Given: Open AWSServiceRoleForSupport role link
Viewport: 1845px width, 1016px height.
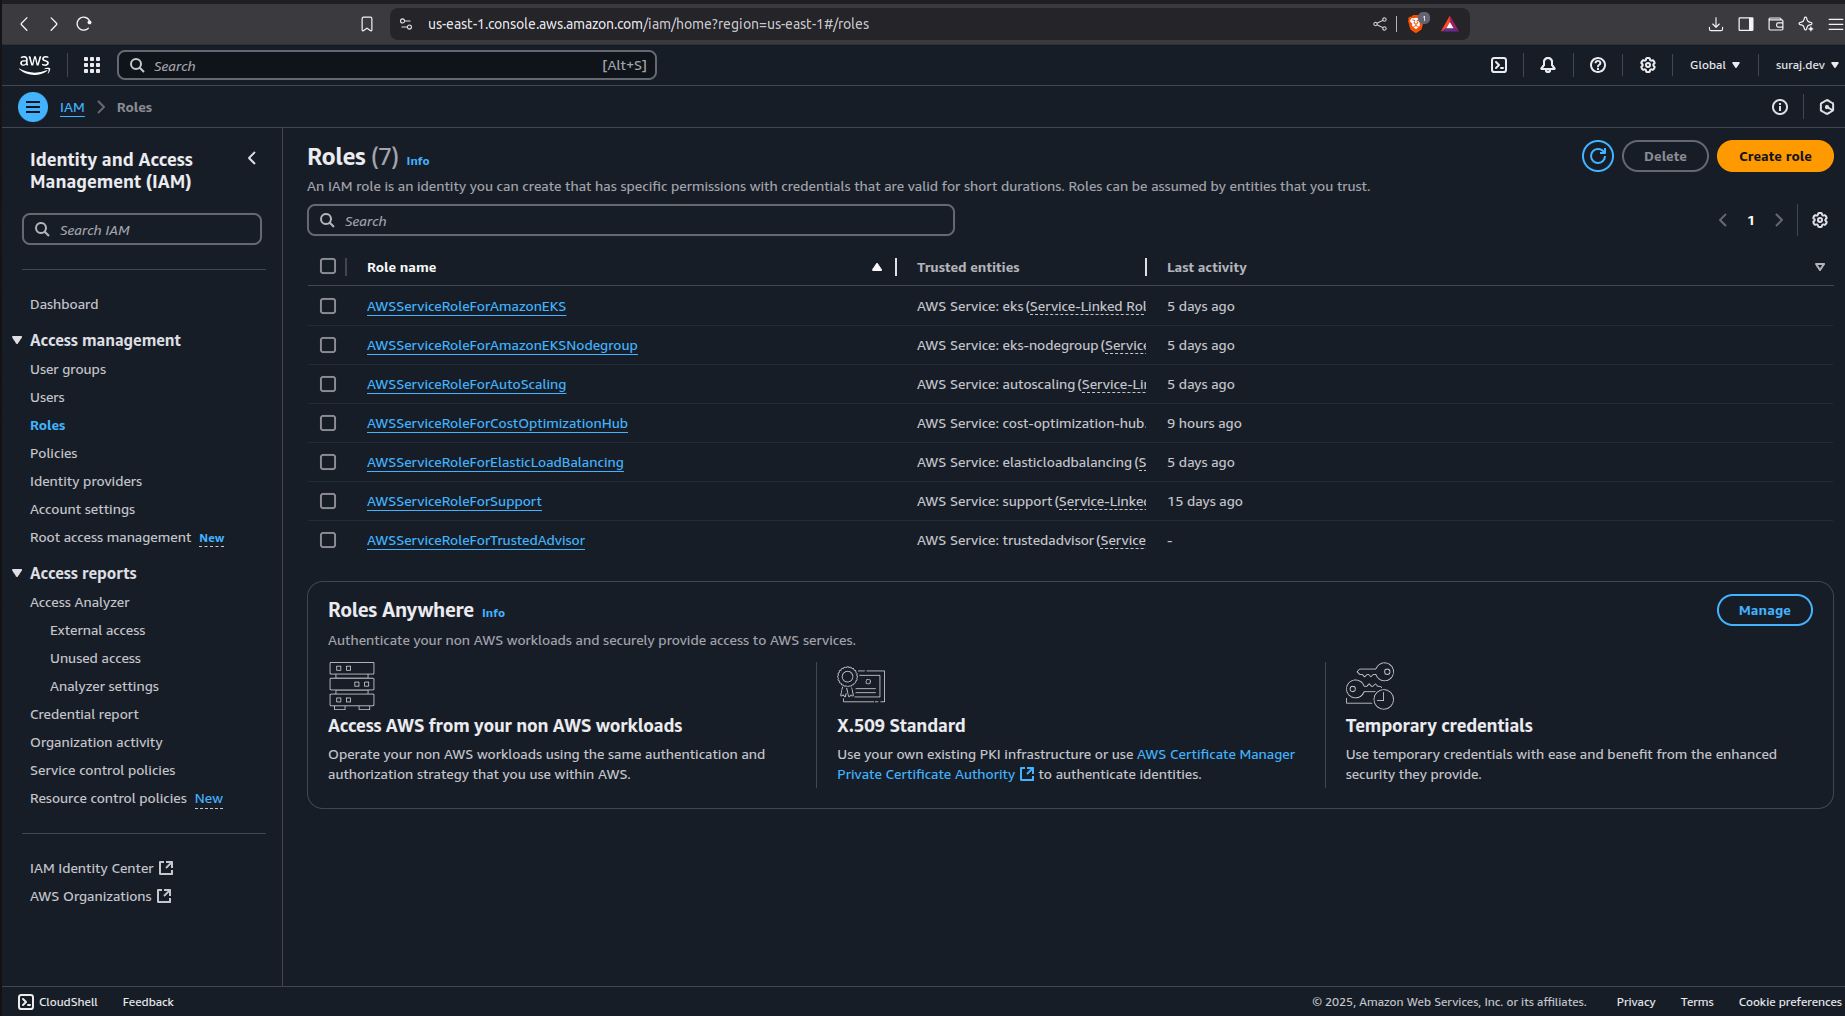Looking at the screenshot, I should (454, 501).
